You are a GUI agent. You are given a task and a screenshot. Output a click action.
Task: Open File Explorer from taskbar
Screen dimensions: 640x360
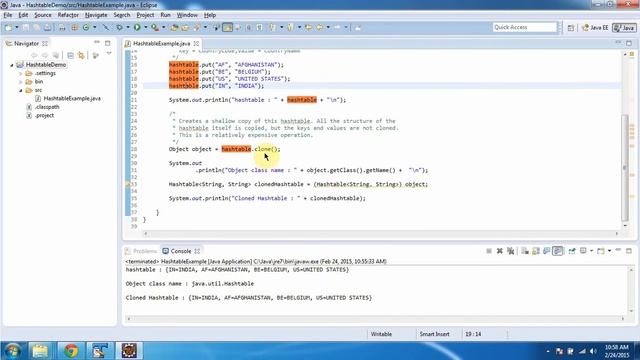pyautogui.click(x=40, y=351)
